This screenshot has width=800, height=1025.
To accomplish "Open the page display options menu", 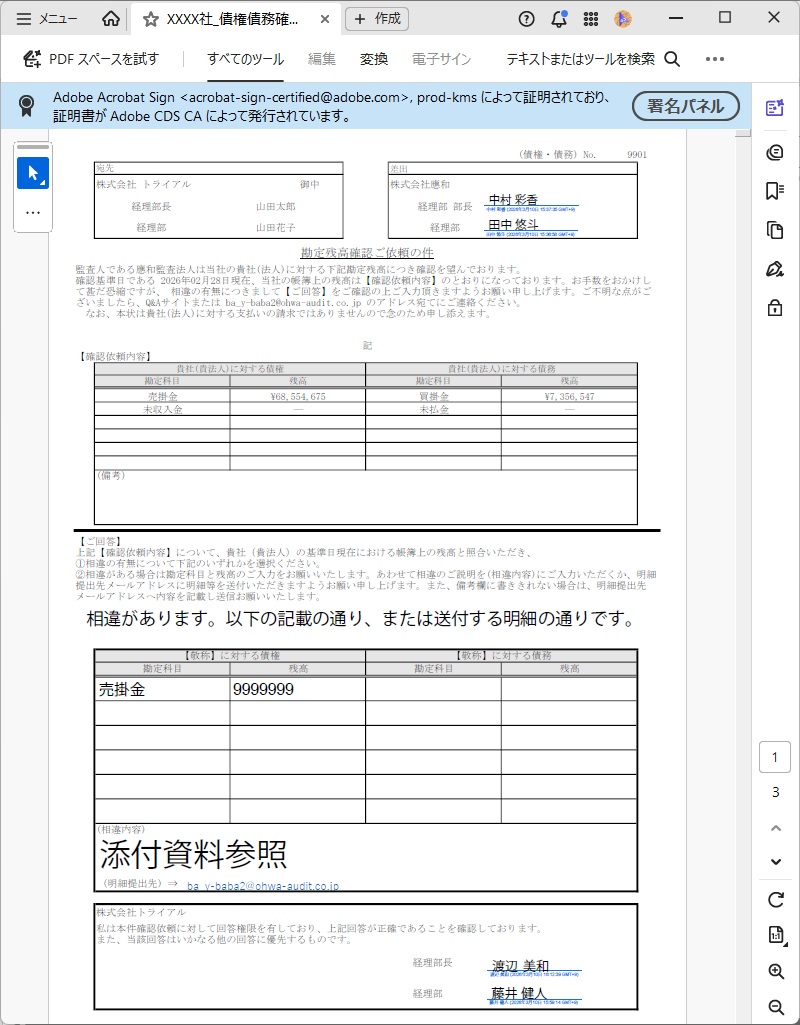I will coord(775,935).
